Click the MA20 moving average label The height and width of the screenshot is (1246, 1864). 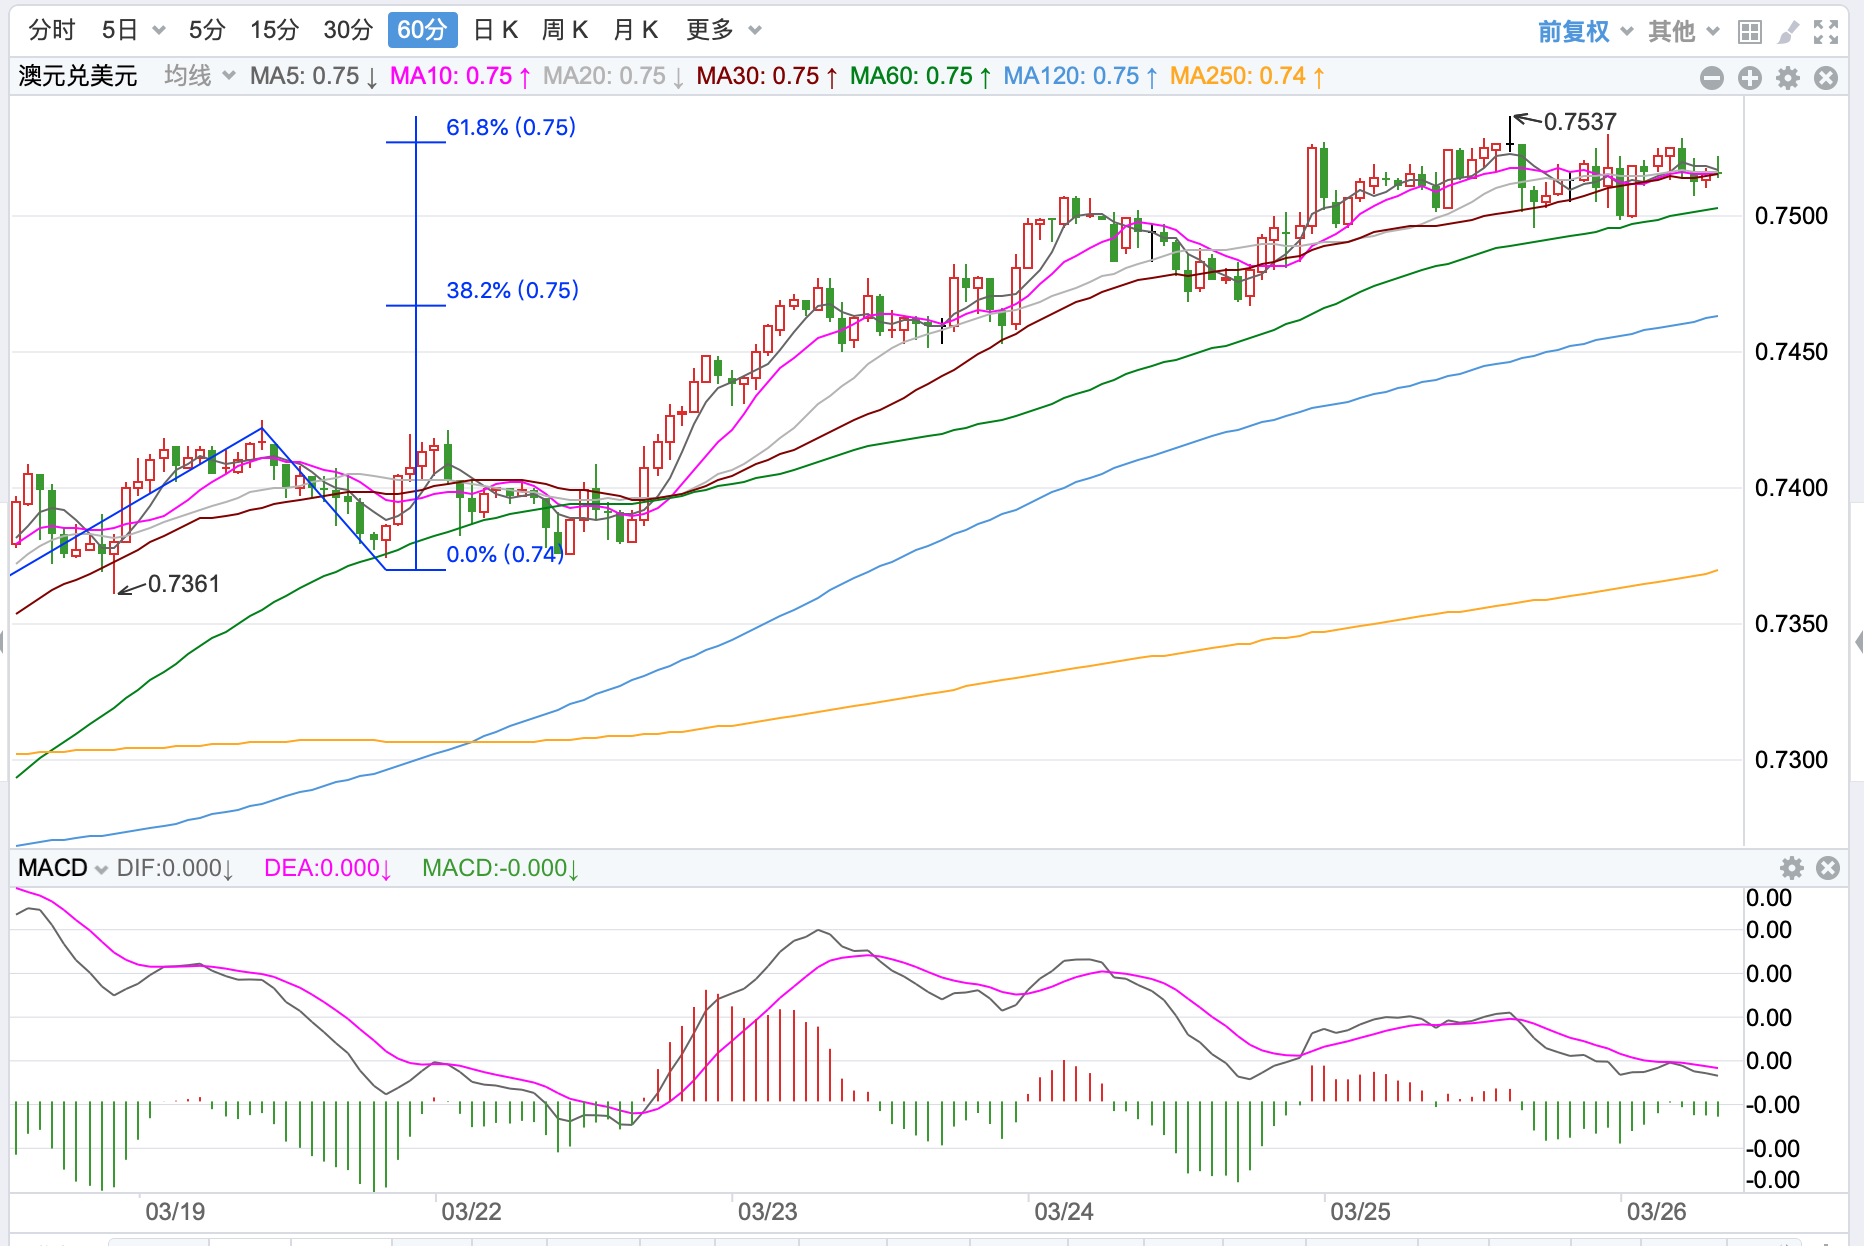coord(614,76)
